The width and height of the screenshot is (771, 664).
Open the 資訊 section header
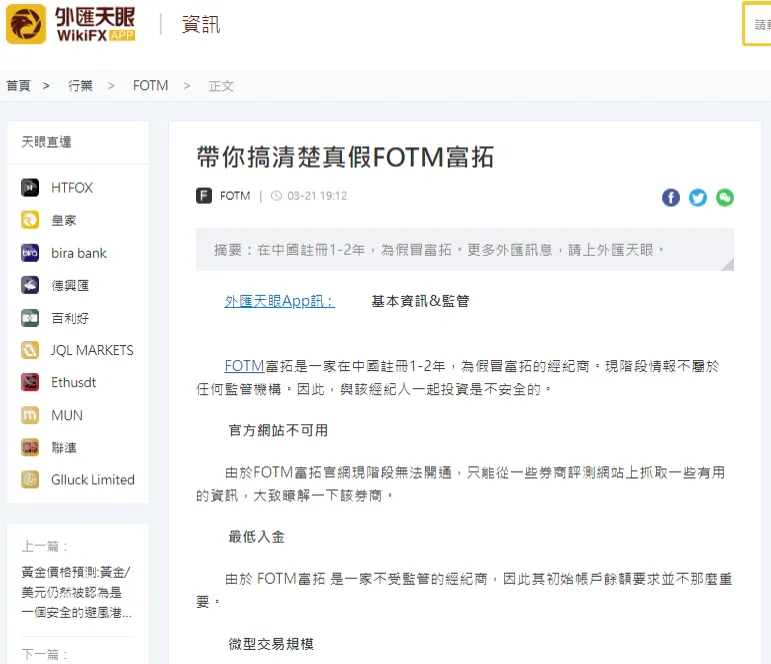point(201,24)
